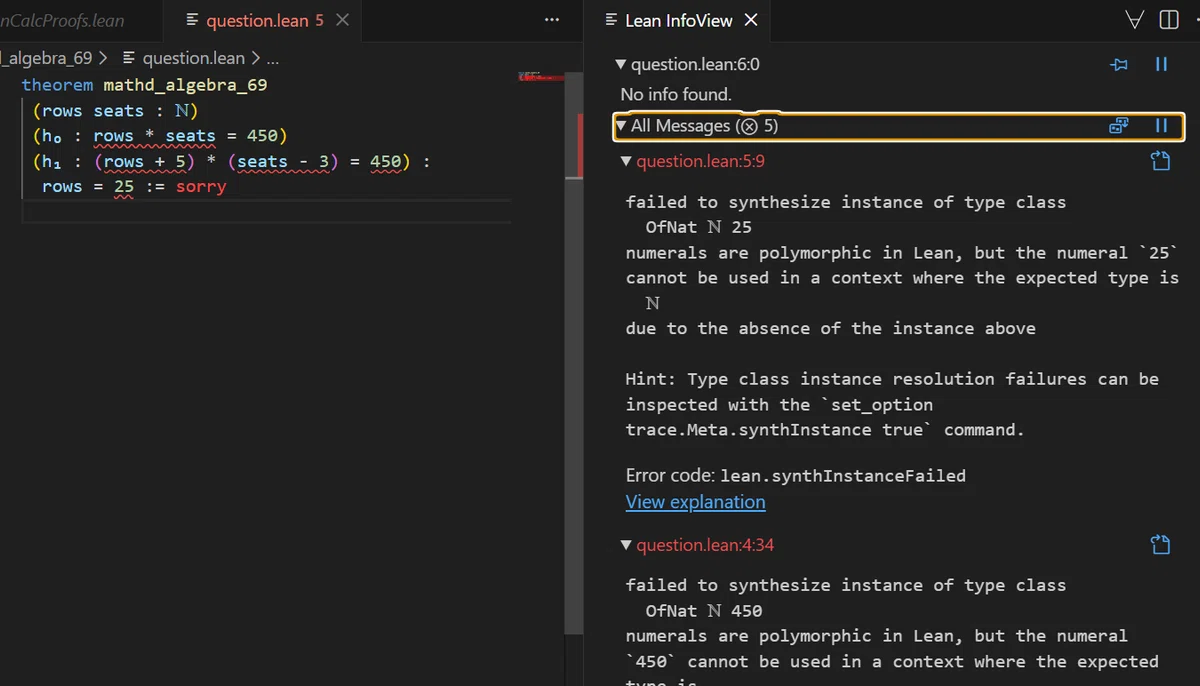Viewport: 1200px width, 686px height.
Task: Go to location question.lean:4:34
Action: point(705,545)
